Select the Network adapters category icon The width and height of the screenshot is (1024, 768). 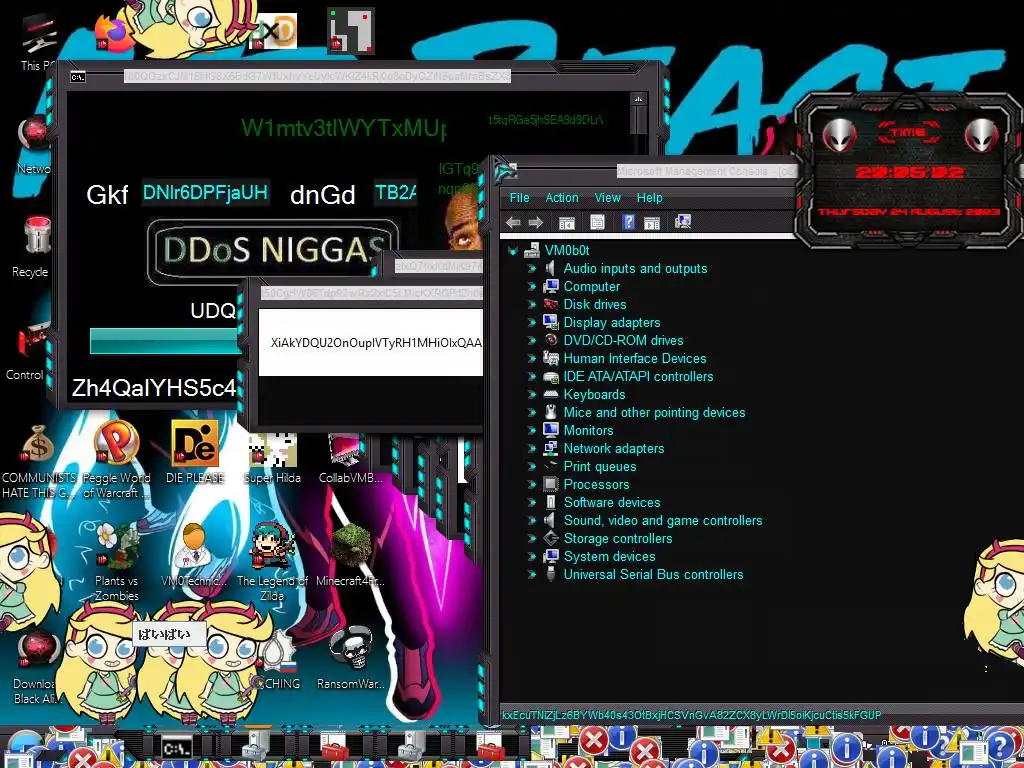(551, 449)
